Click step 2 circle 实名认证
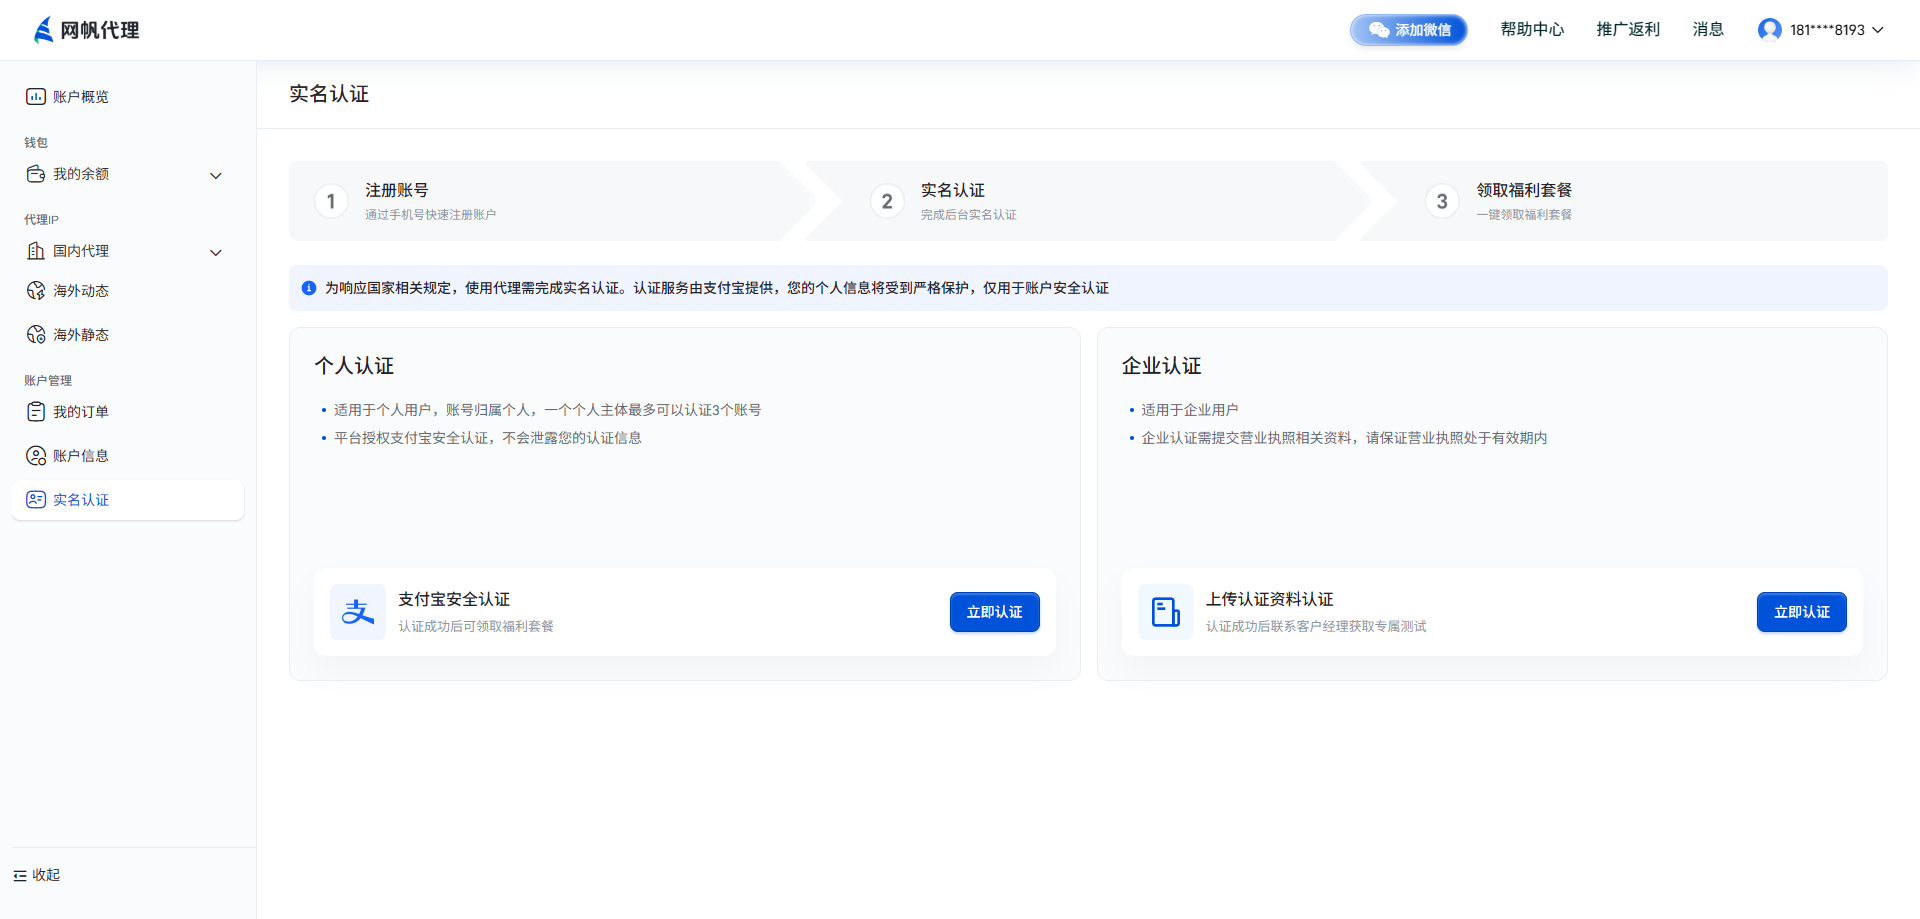Viewport: 1920px width, 919px height. (887, 201)
